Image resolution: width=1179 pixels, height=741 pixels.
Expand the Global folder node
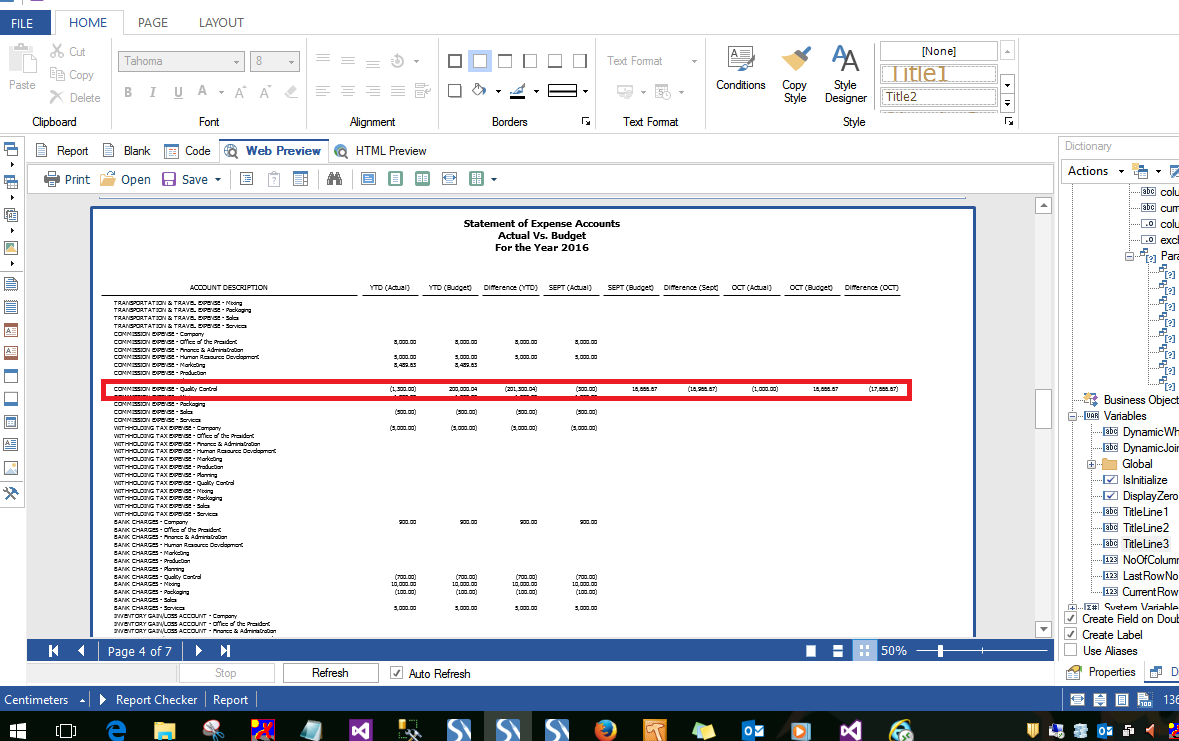(1091, 464)
